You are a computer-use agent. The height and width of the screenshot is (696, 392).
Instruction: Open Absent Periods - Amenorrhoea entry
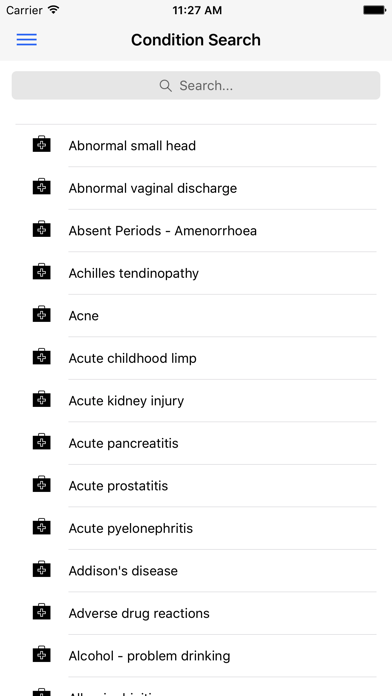click(196, 231)
